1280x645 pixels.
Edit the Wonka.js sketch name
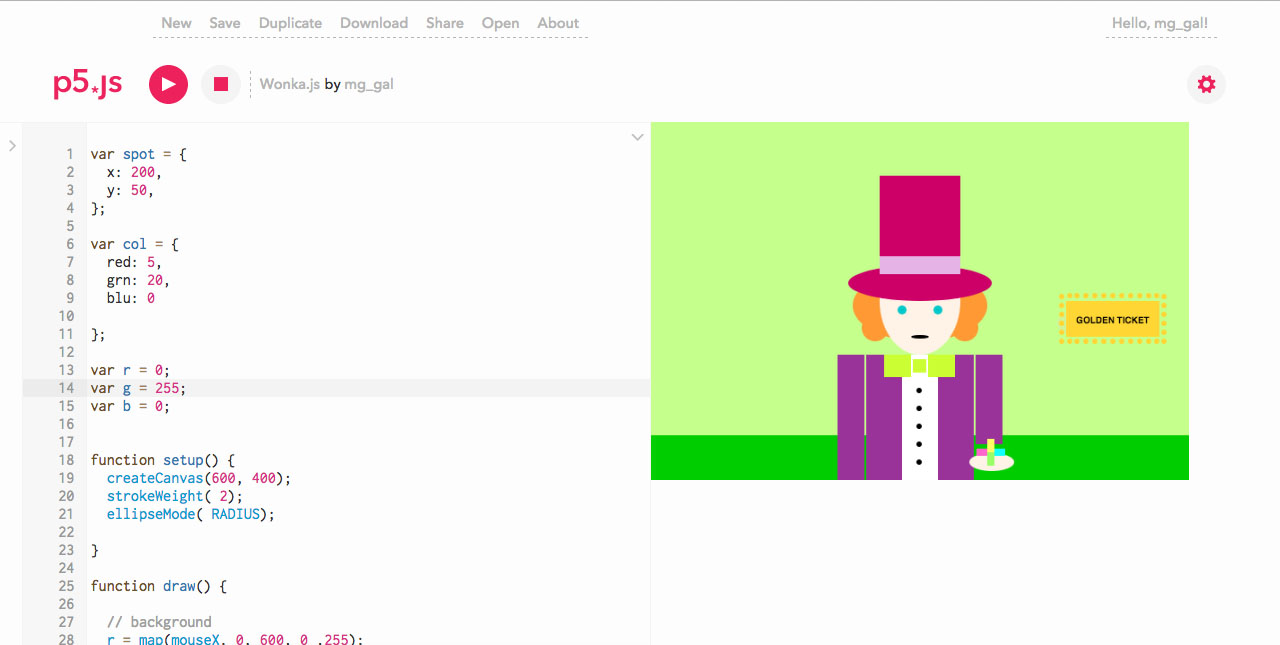[290, 84]
